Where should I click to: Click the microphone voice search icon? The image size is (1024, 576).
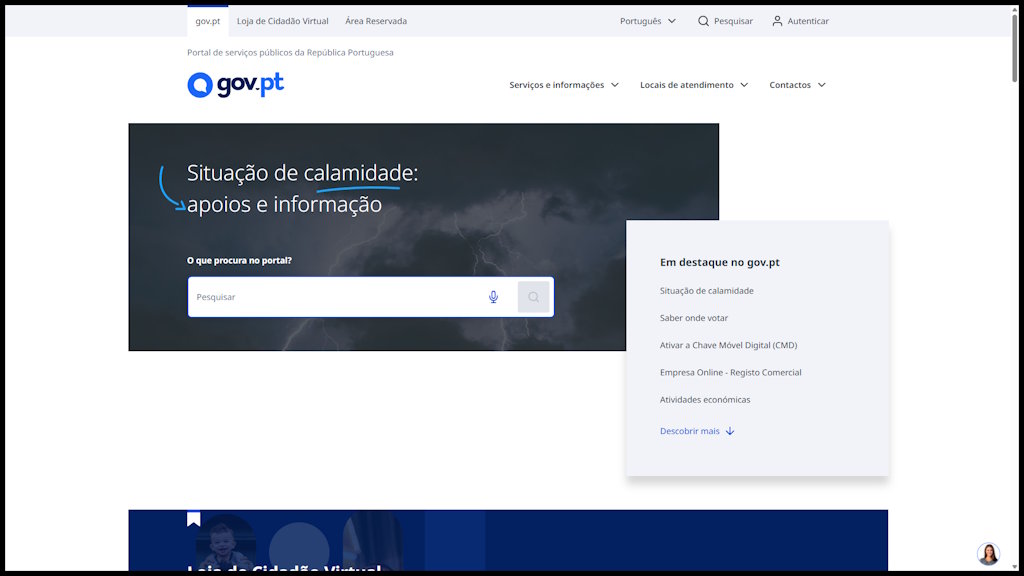pyautogui.click(x=493, y=297)
